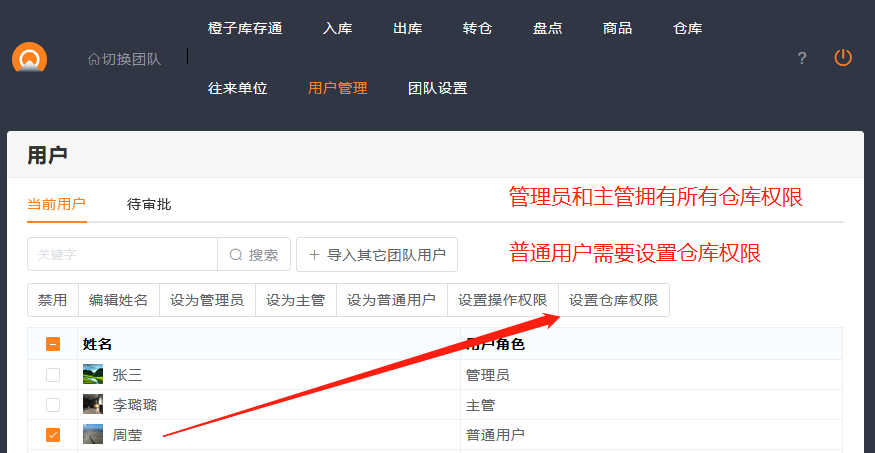Open the 用户管理 menu
The image size is (875, 453).
(x=337, y=88)
